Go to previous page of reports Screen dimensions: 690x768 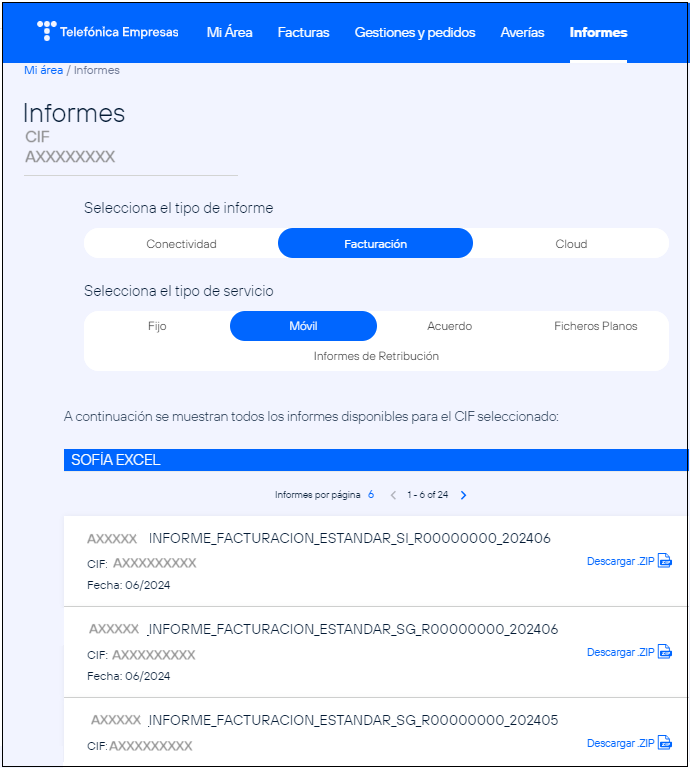(393, 495)
